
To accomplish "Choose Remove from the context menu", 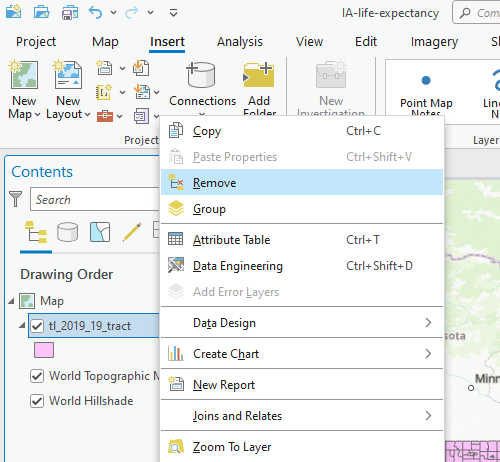I will (302, 182).
